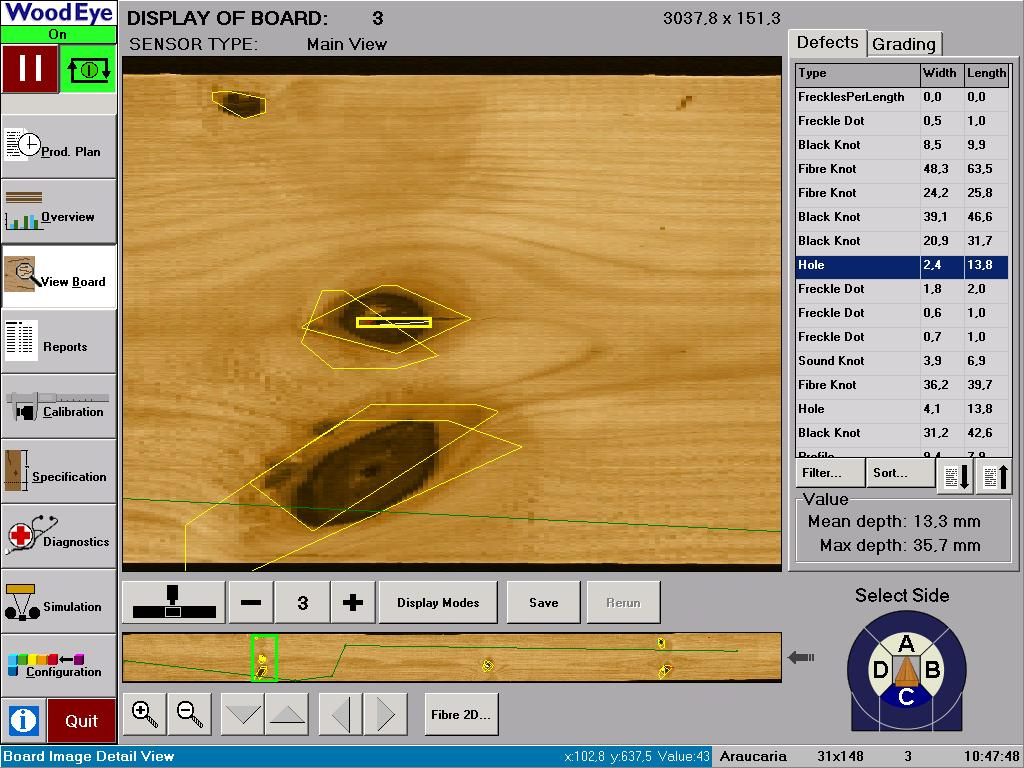
Task: Switch to the Grading tab
Action: tap(904, 44)
